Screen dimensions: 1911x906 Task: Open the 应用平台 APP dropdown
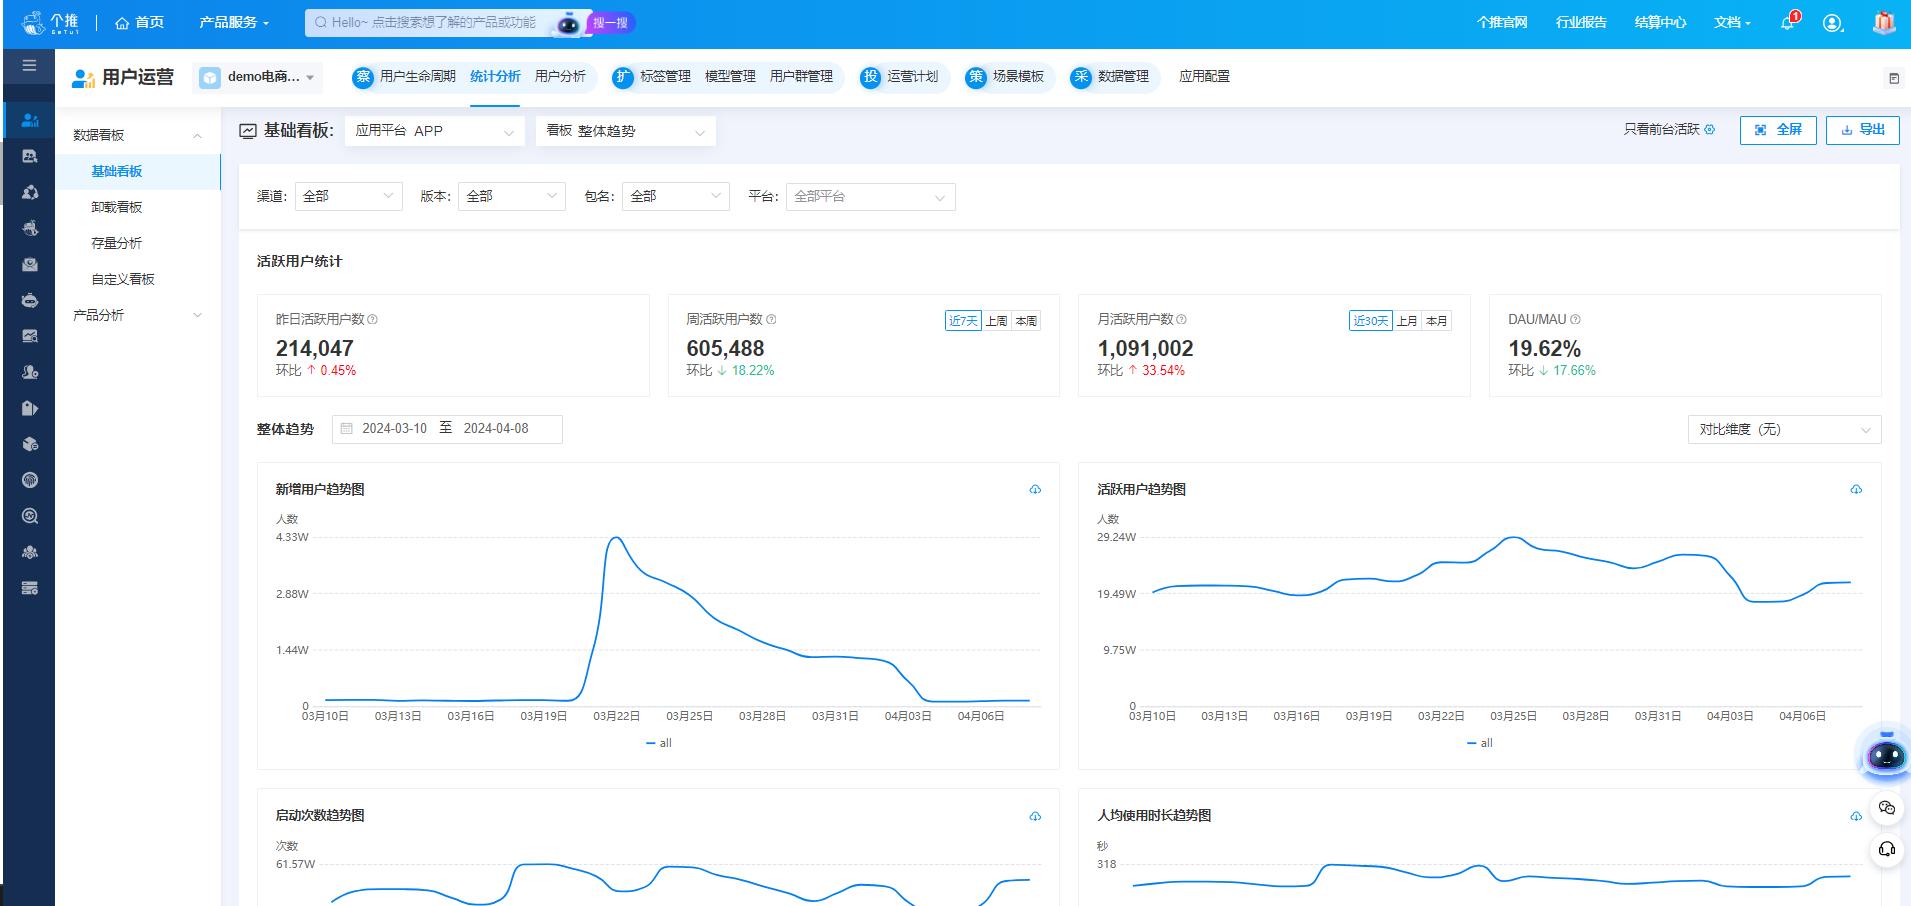click(x=435, y=131)
